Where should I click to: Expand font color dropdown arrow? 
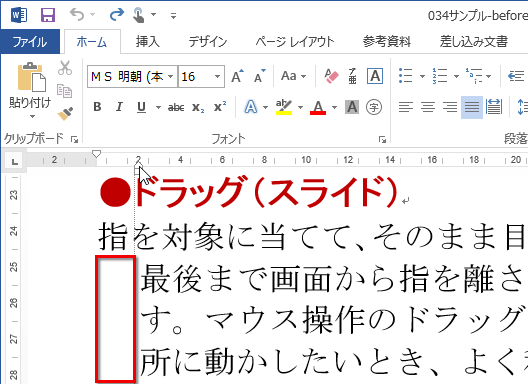[334, 107]
